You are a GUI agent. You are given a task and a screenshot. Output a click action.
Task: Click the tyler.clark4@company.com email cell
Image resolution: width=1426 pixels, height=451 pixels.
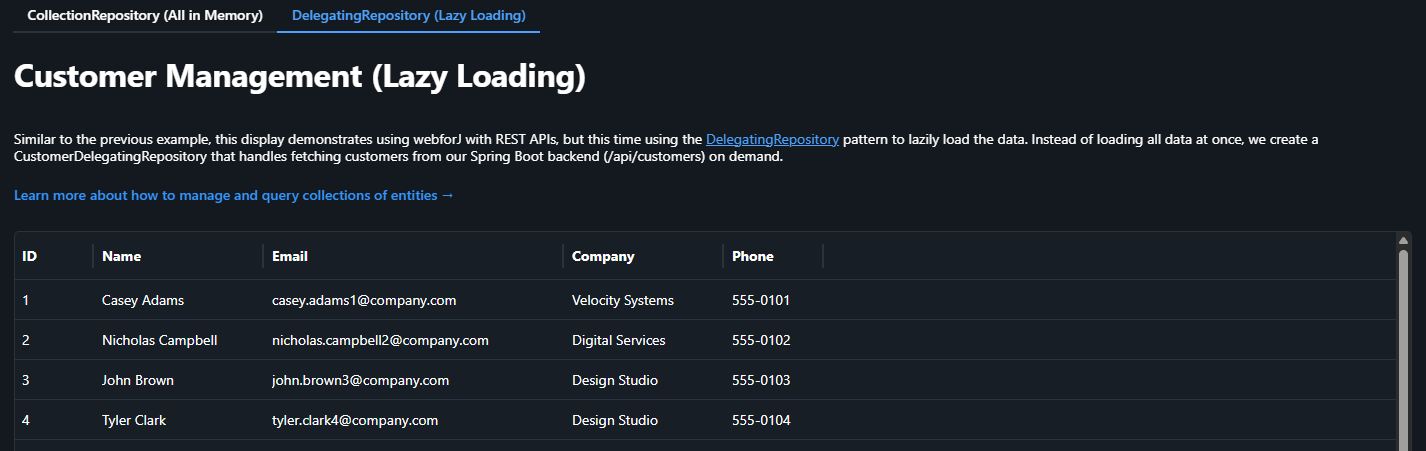(x=355, y=420)
